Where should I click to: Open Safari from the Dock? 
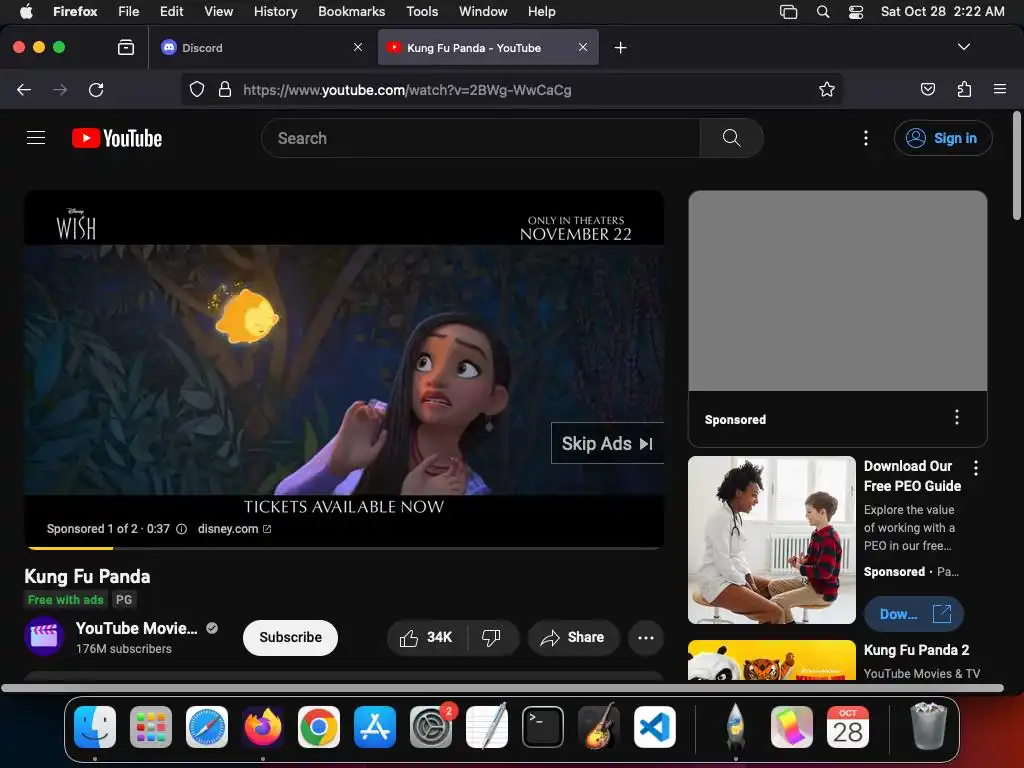pos(207,727)
